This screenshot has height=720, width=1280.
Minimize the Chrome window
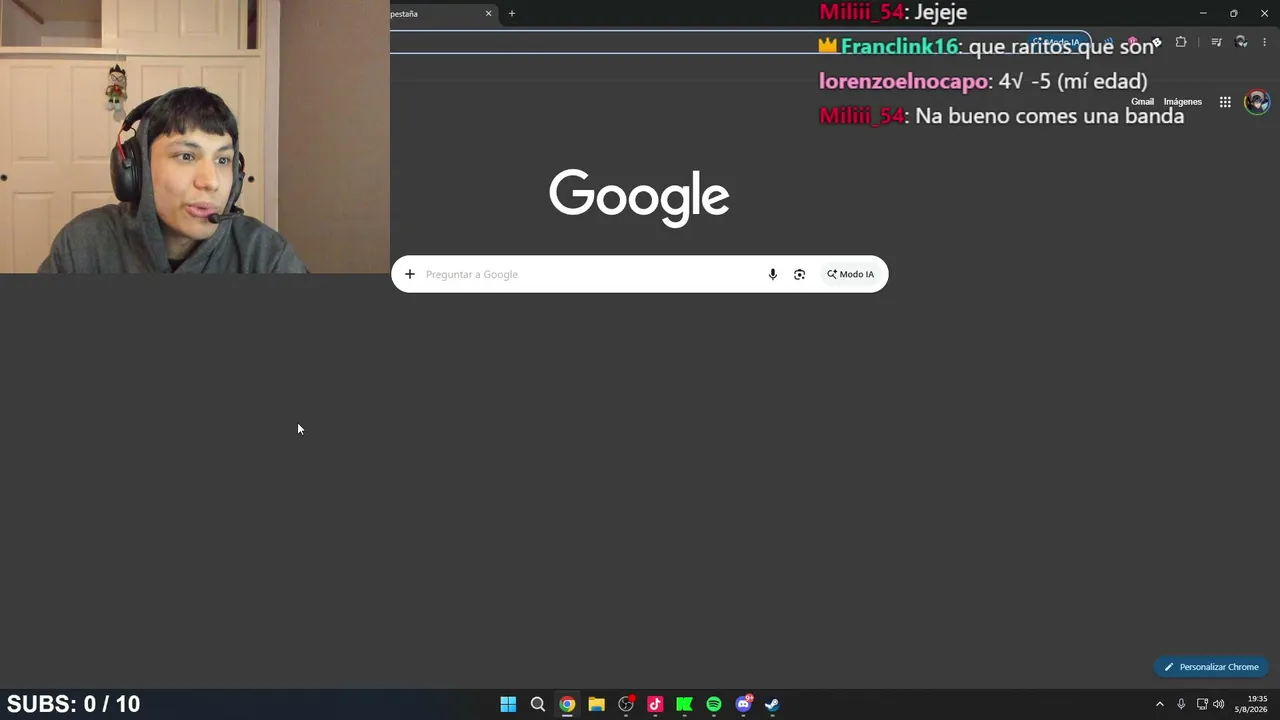tap(1203, 13)
